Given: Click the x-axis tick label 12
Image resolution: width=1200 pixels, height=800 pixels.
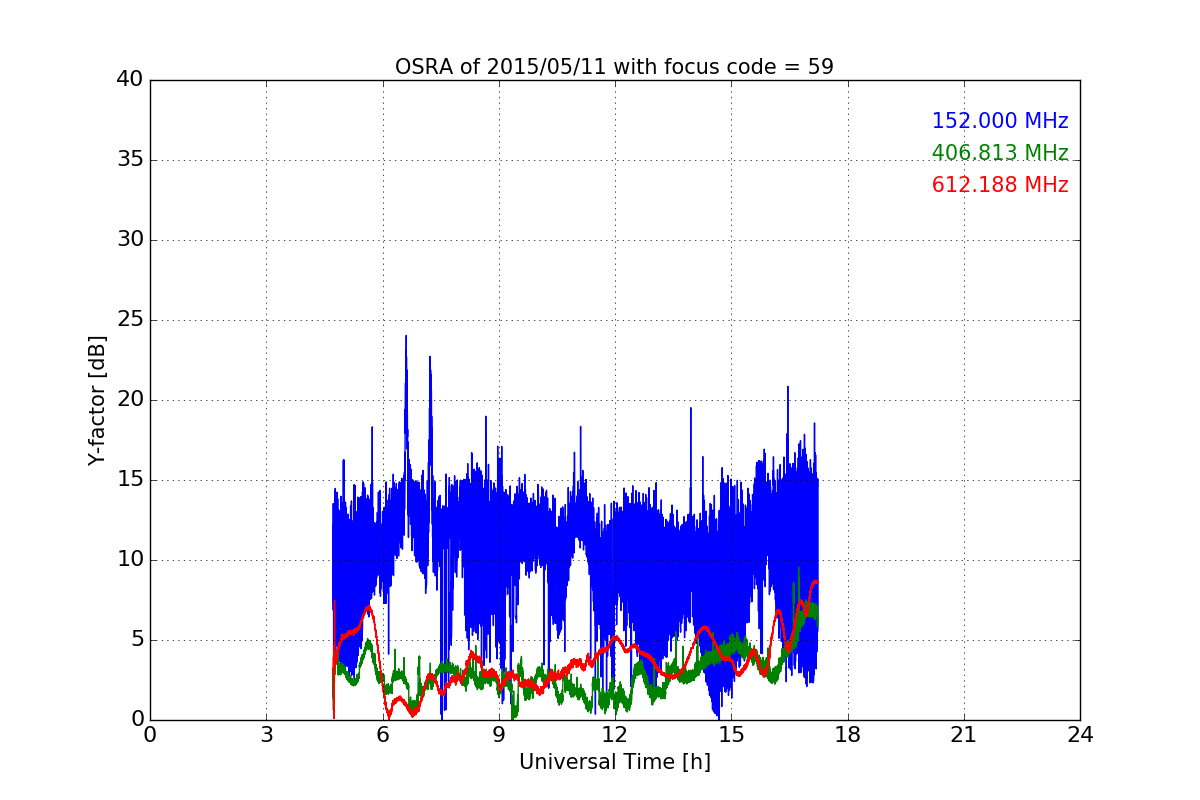Looking at the screenshot, I should pyautogui.click(x=614, y=735).
